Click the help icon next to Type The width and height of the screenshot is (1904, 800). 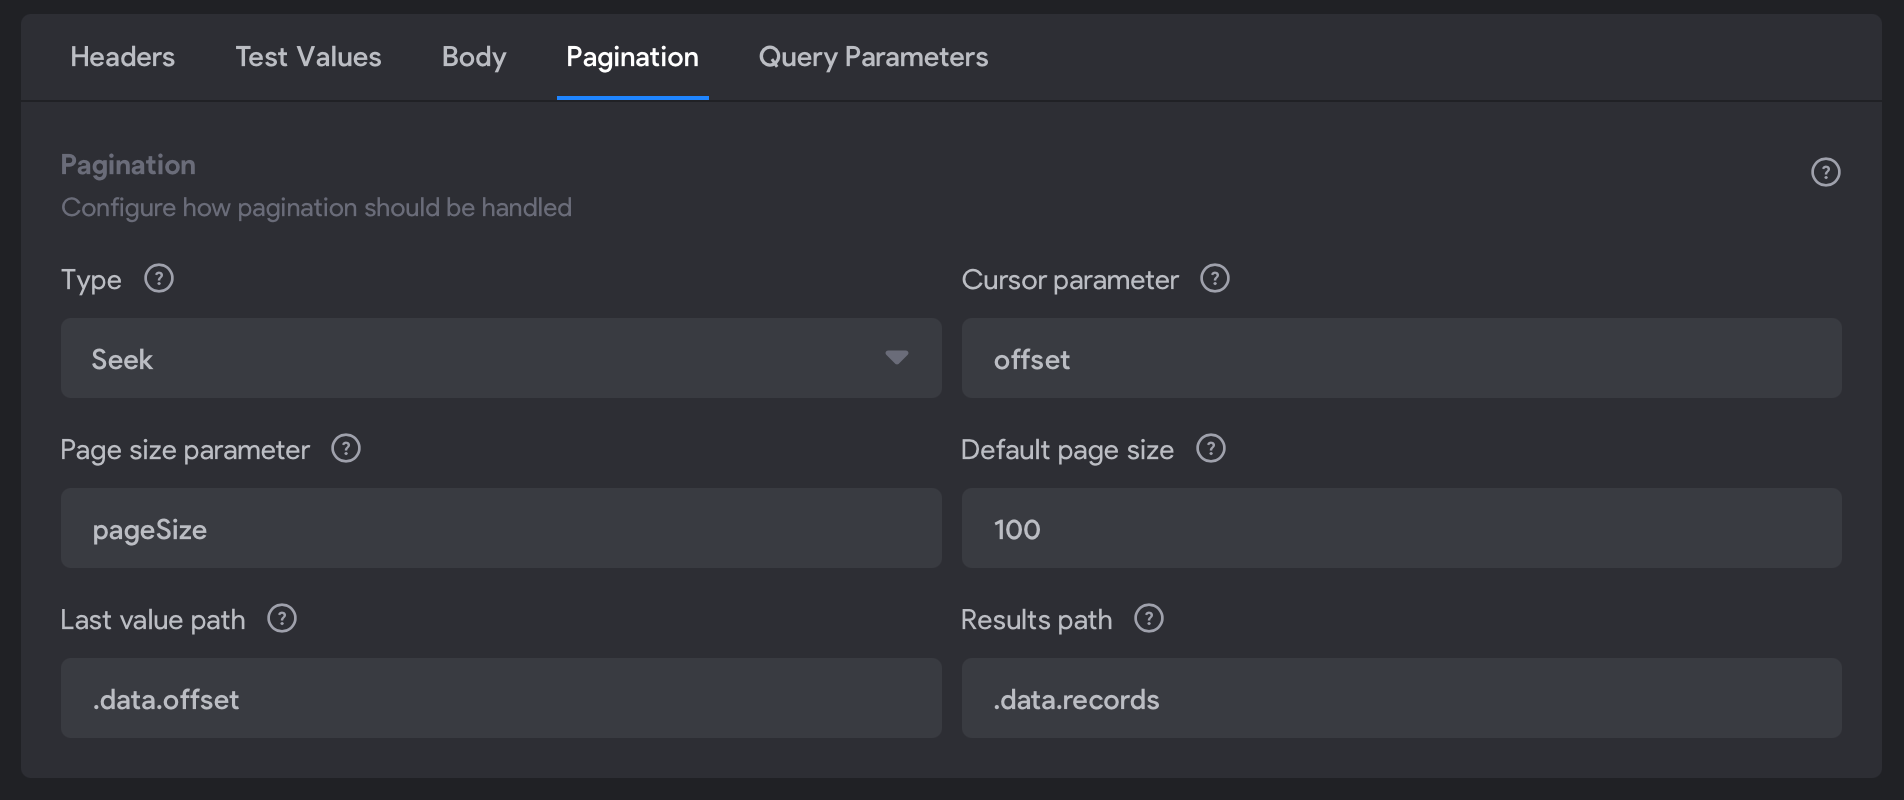click(159, 278)
